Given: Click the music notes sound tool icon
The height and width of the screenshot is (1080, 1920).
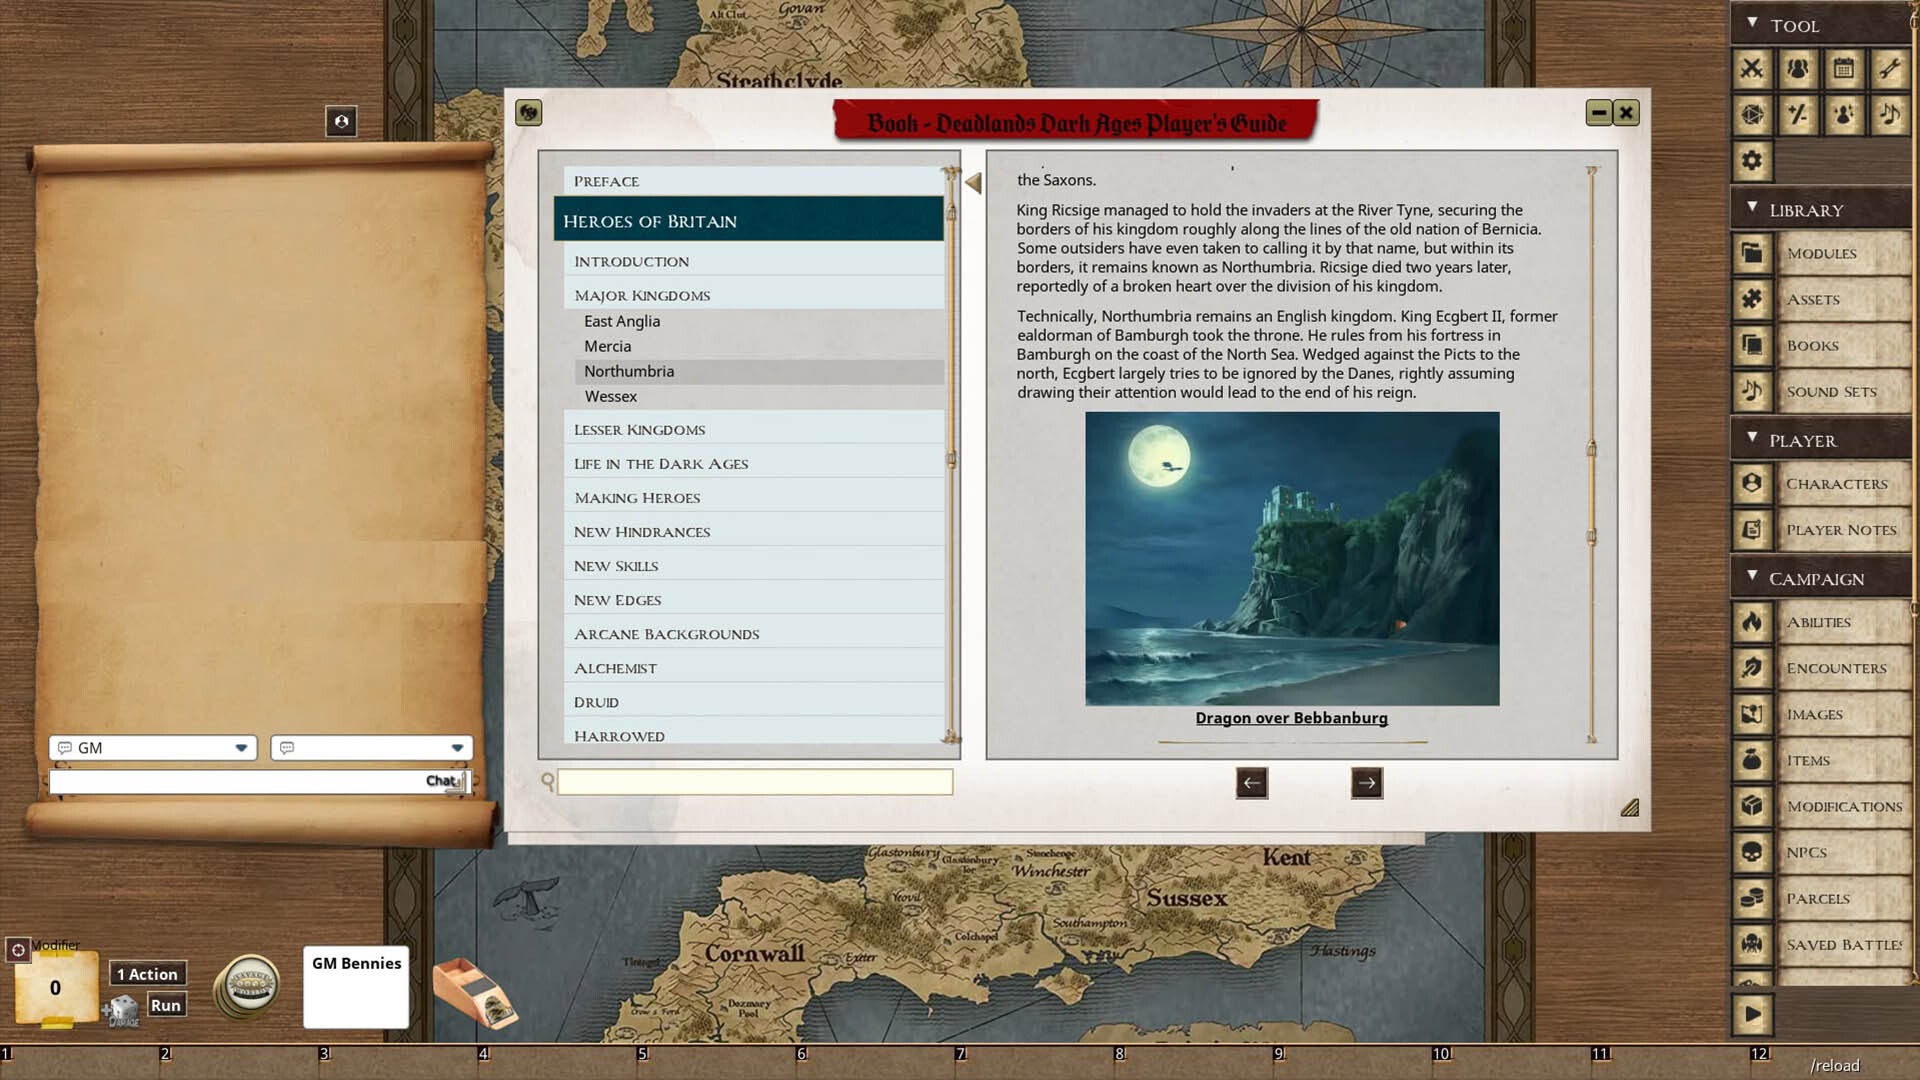Looking at the screenshot, I should [1889, 115].
